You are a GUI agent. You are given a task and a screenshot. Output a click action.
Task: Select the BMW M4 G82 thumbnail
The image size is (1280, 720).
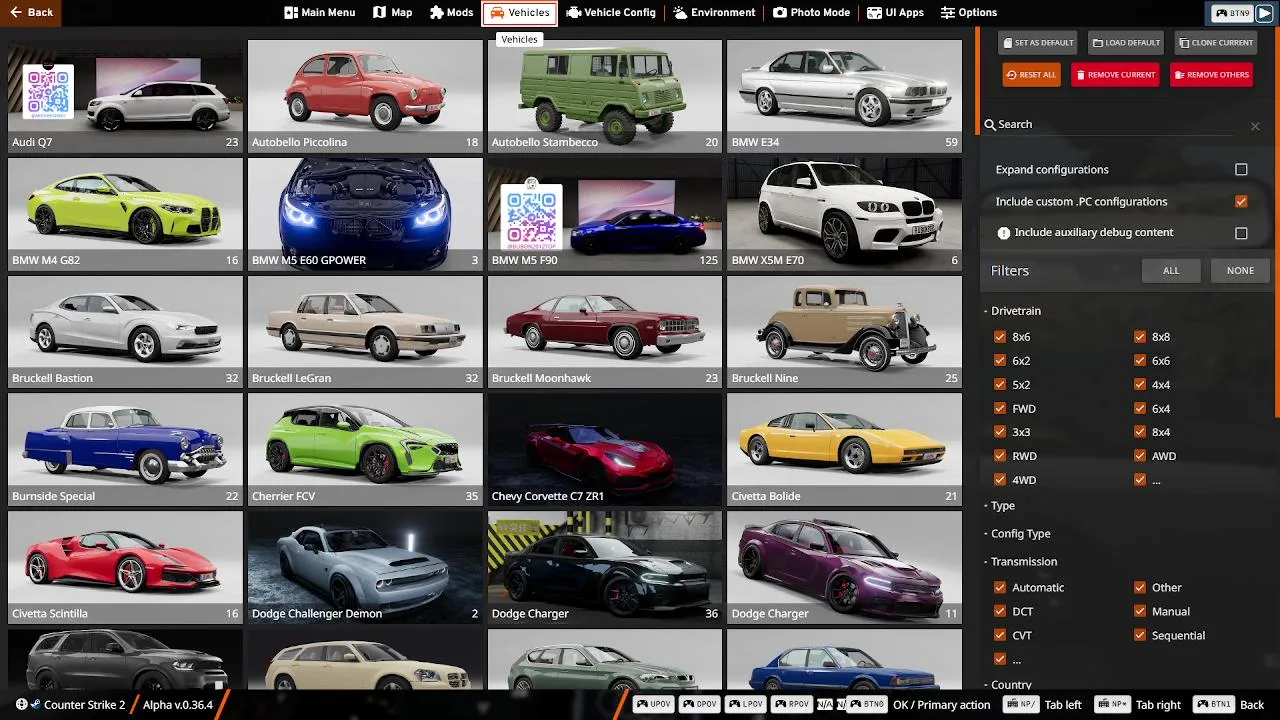click(125, 214)
